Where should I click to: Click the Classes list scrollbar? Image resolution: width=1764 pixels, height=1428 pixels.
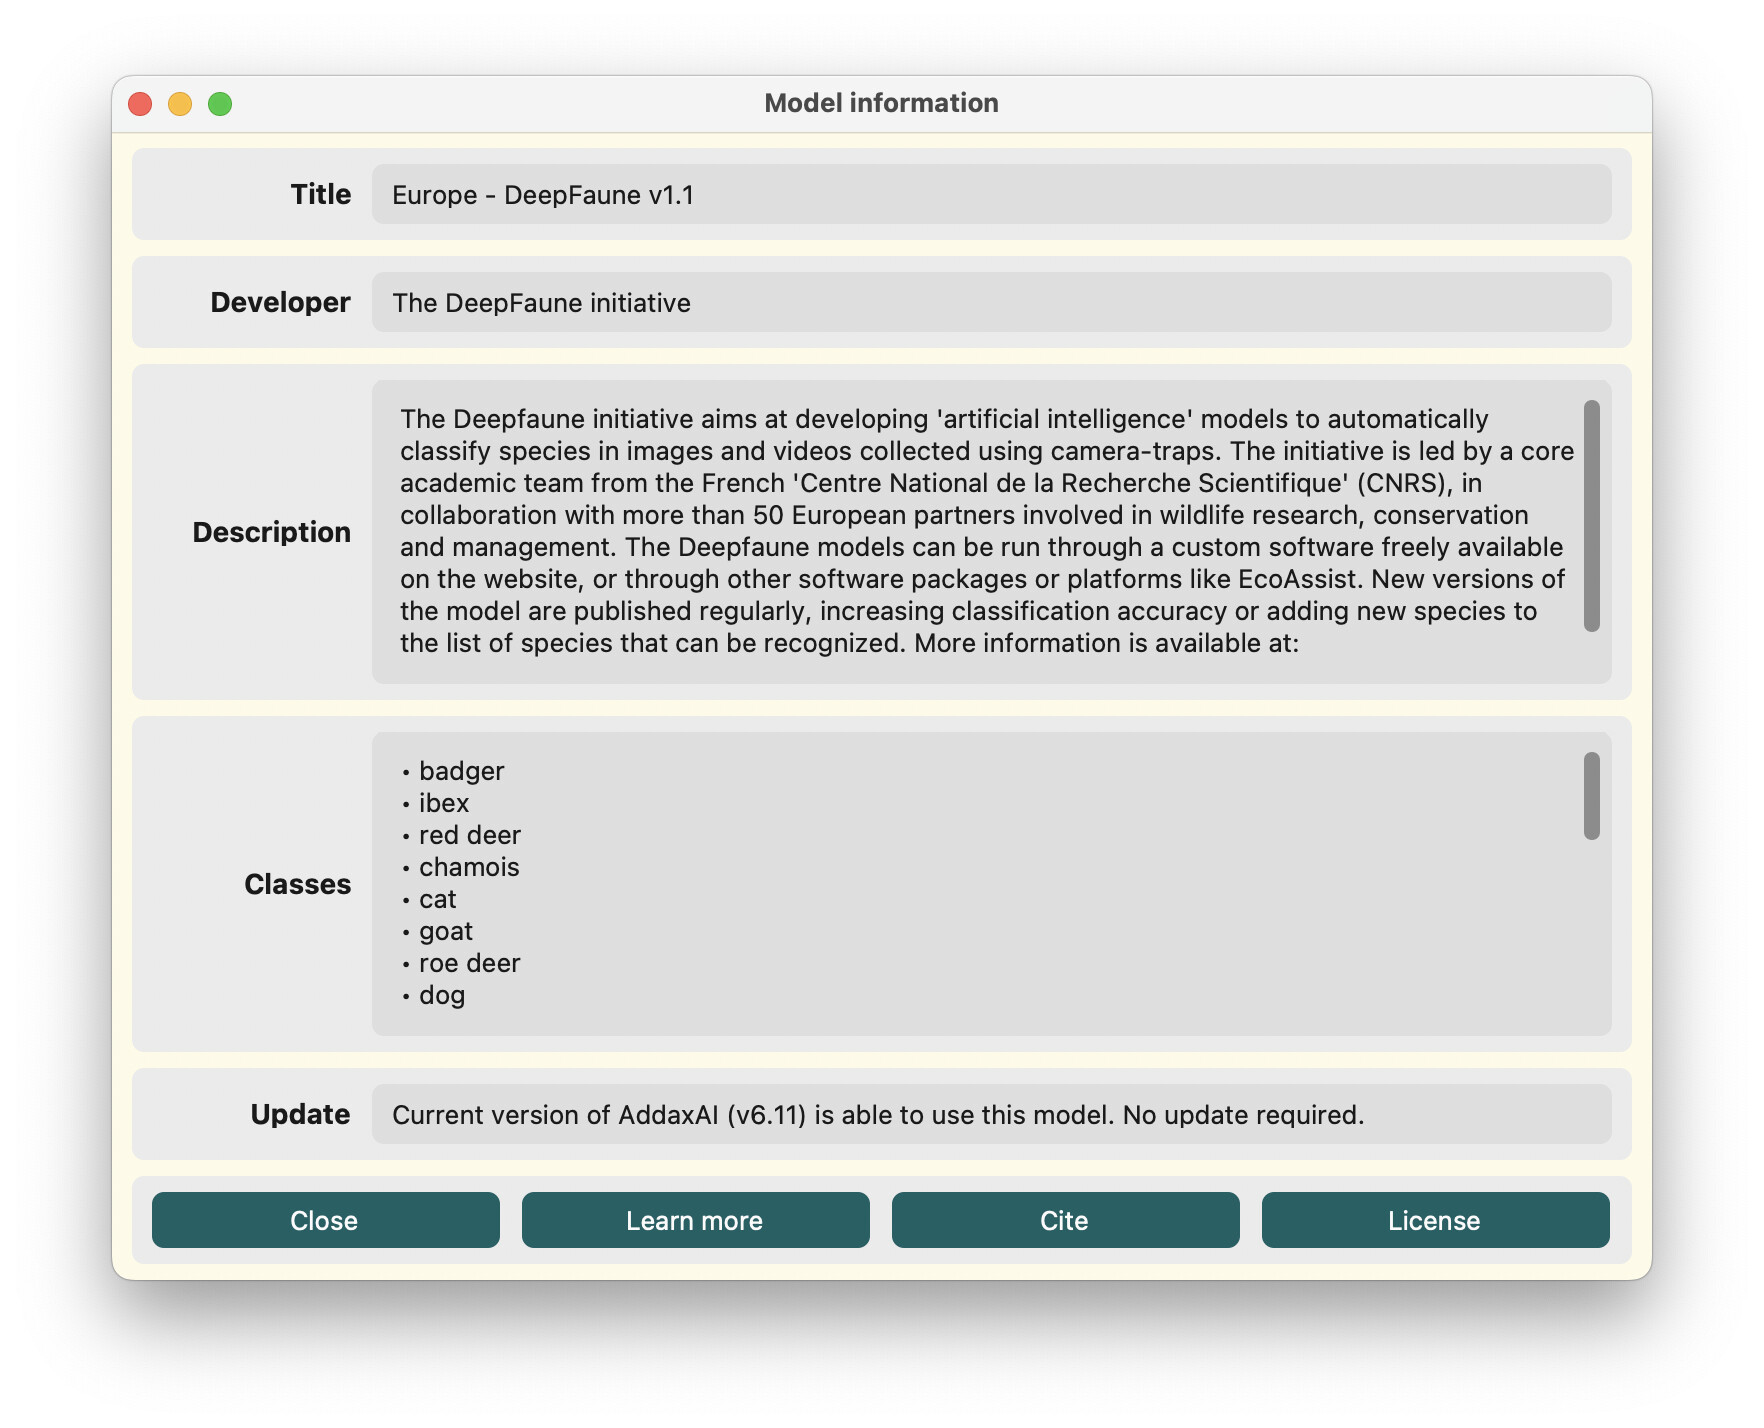1591,796
